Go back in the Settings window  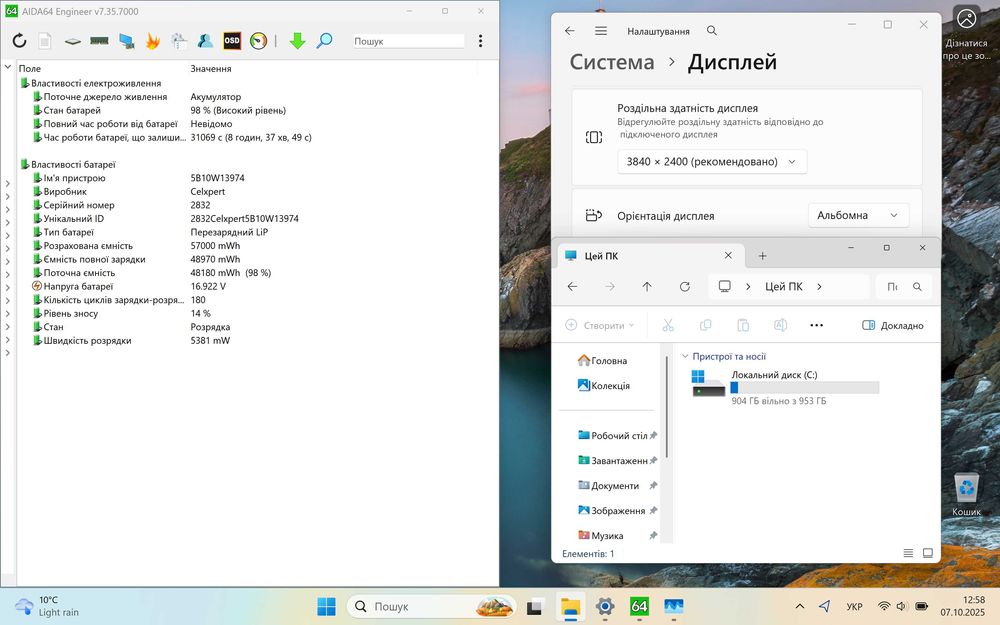570,31
